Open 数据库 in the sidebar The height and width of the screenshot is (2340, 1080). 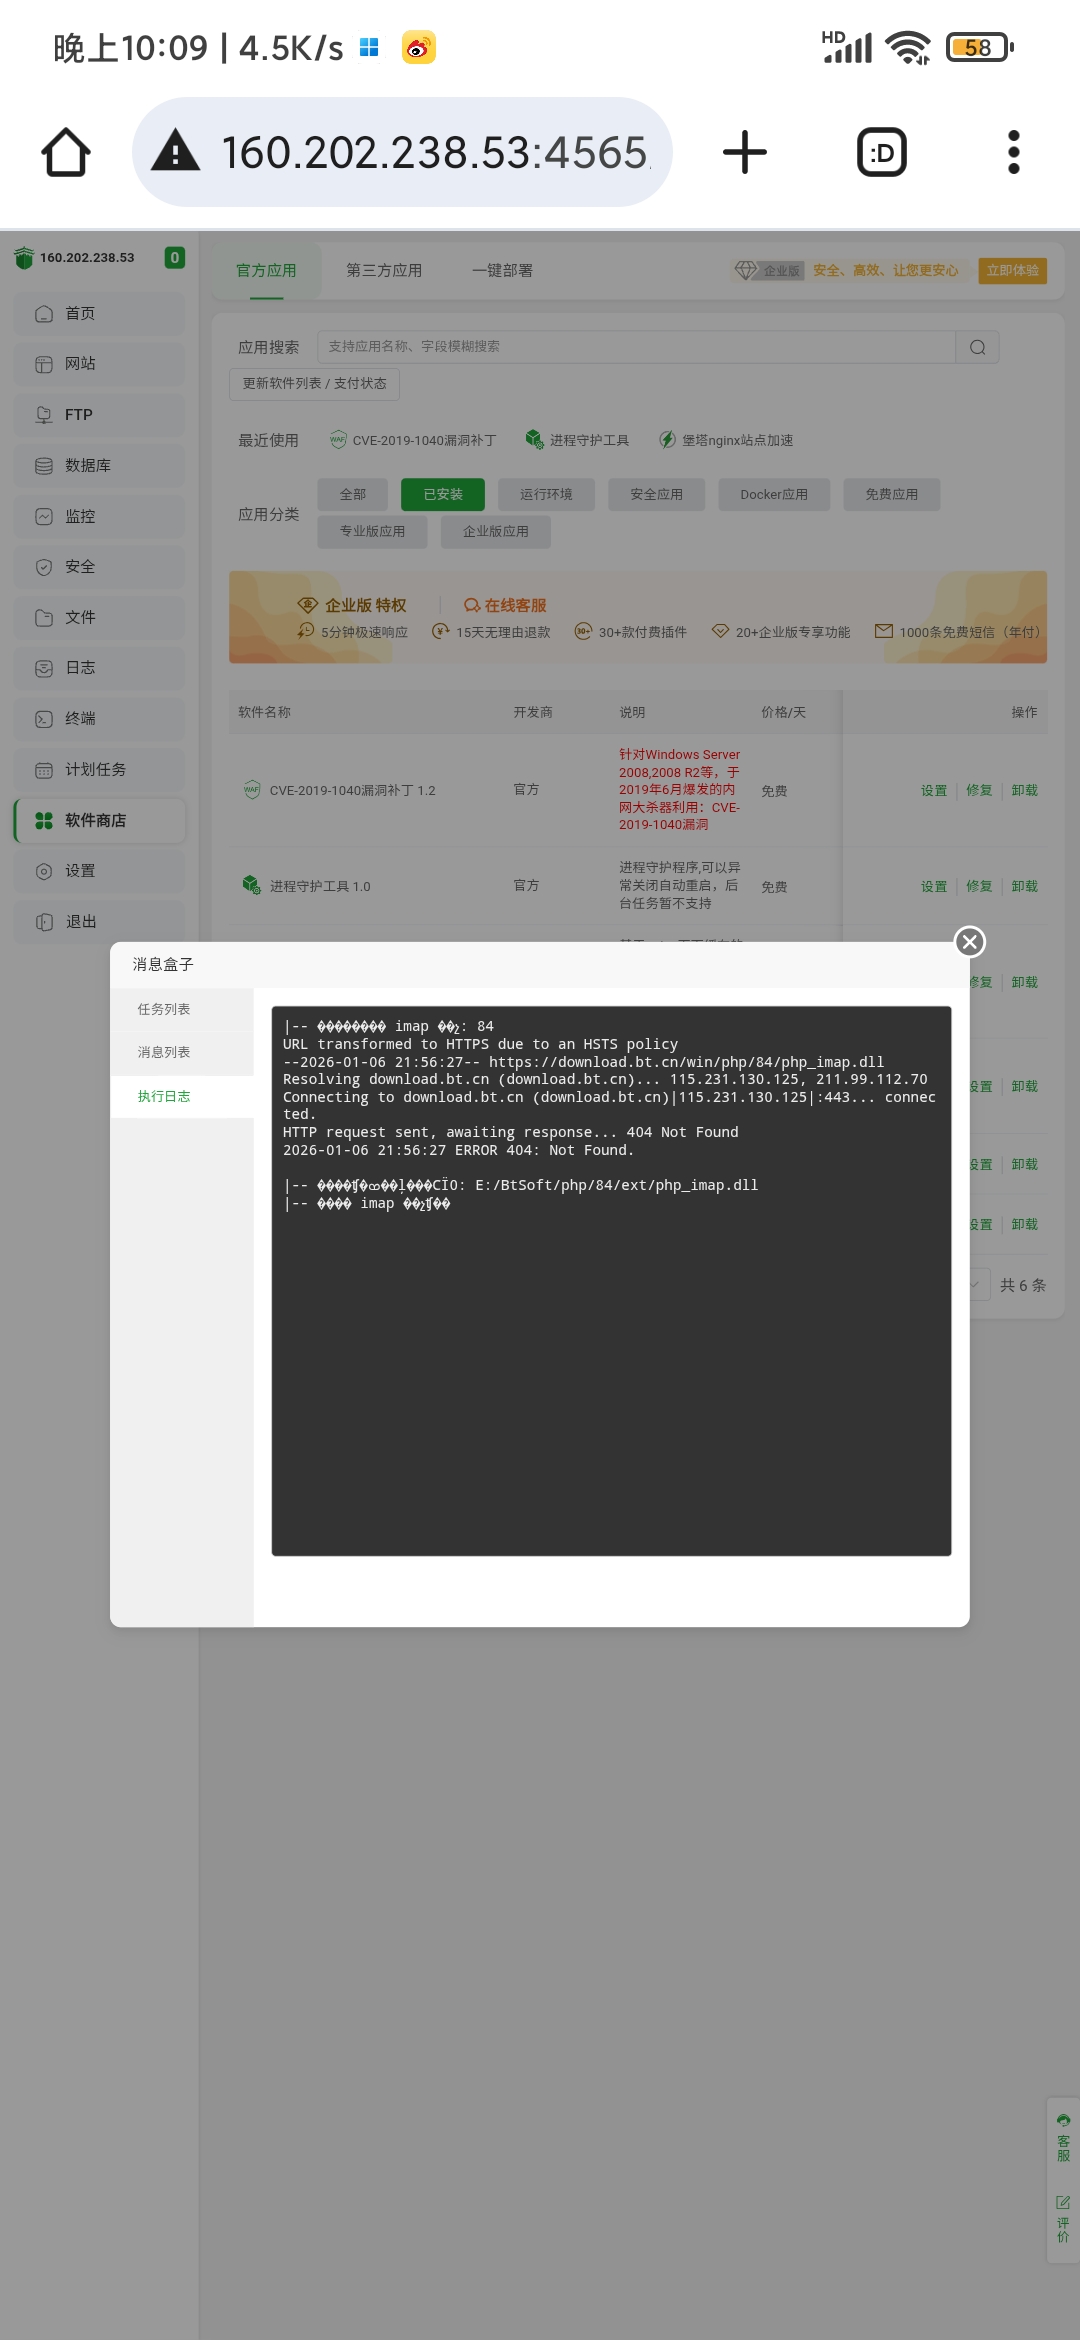pos(99,466)
